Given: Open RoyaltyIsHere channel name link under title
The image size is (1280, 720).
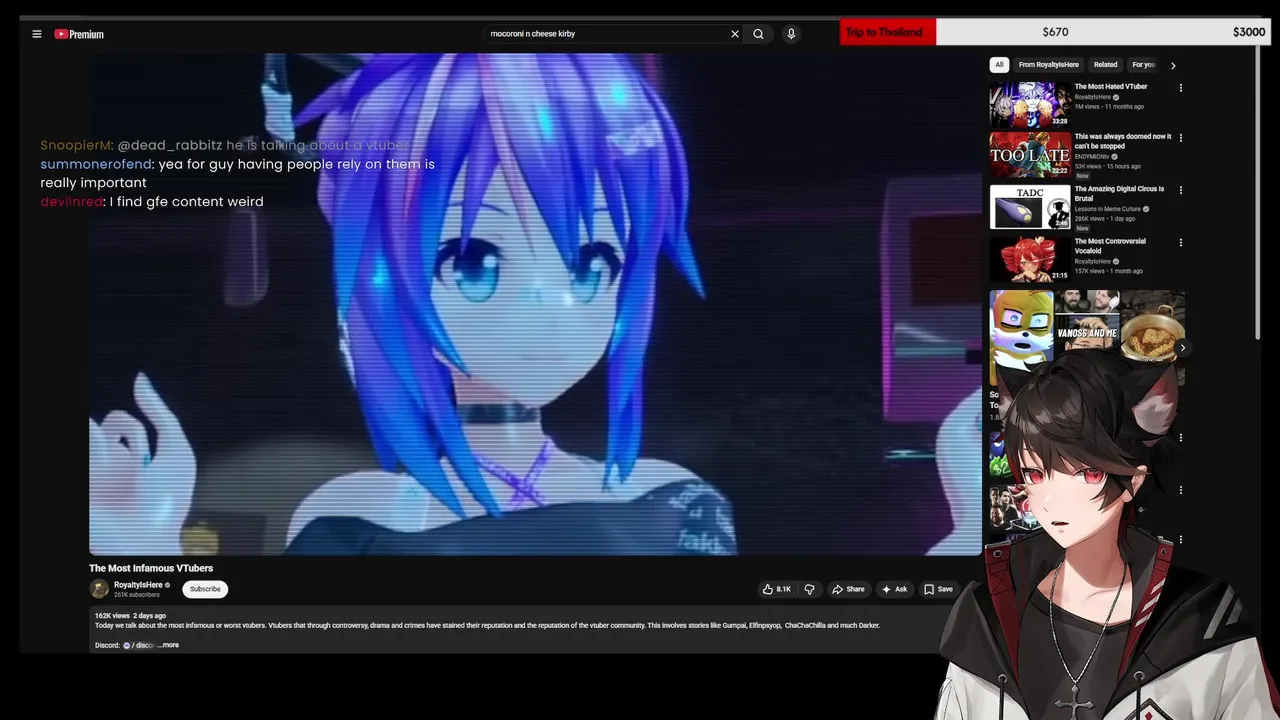Looking at the screenshot, I should 138,585.
